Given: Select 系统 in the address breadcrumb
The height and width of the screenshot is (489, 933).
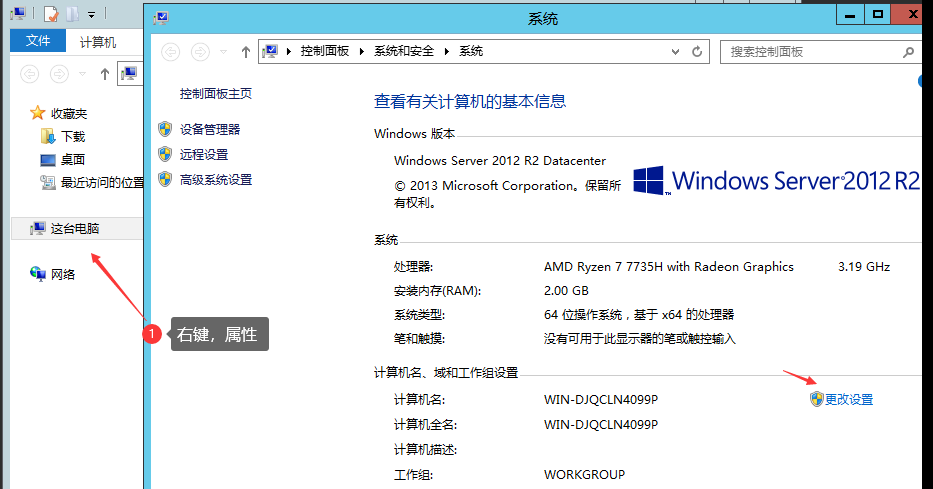Looking at the screenshot, I should point(471,51).
